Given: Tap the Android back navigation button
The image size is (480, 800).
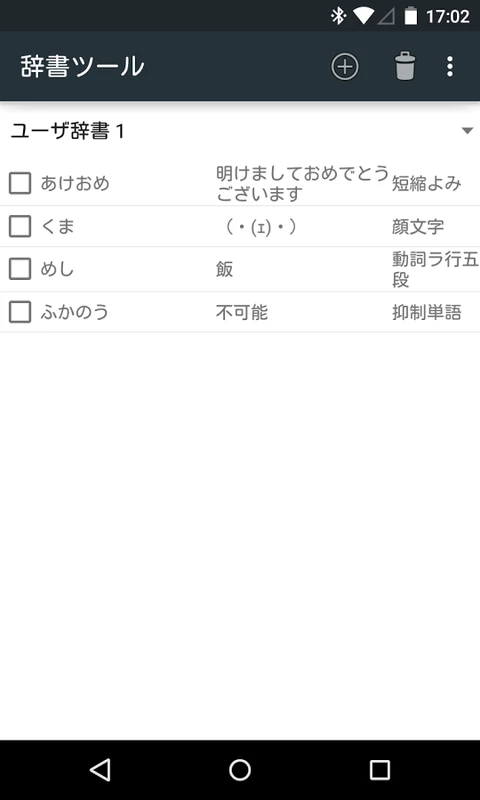Looking at the screenshot, I should [100, 770].
